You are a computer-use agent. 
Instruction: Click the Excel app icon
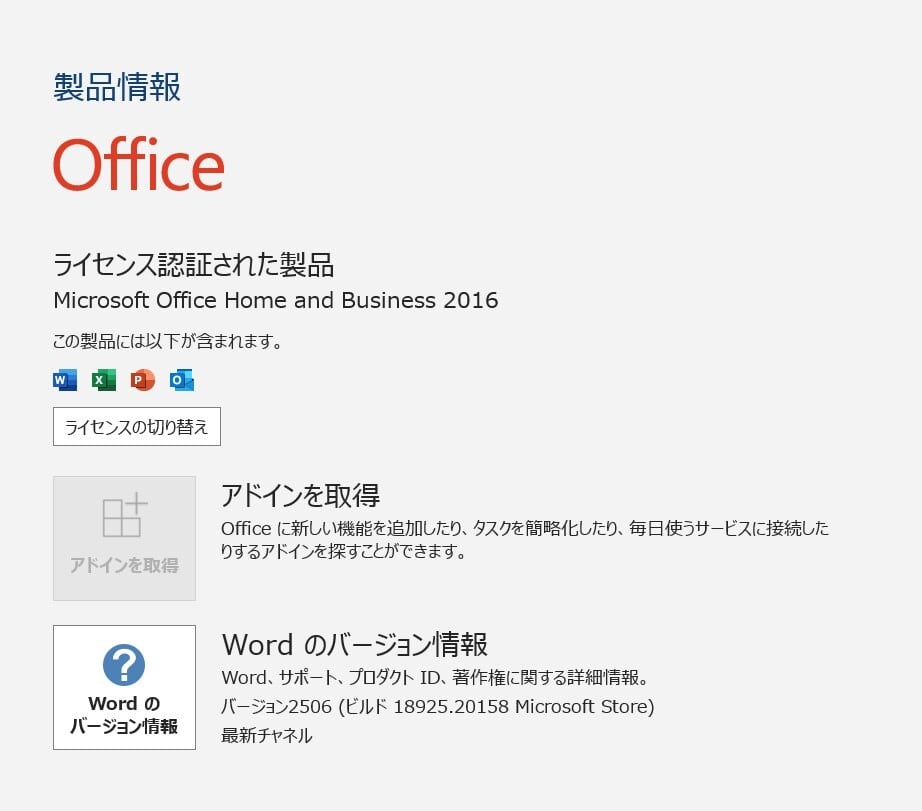point(103,381)
